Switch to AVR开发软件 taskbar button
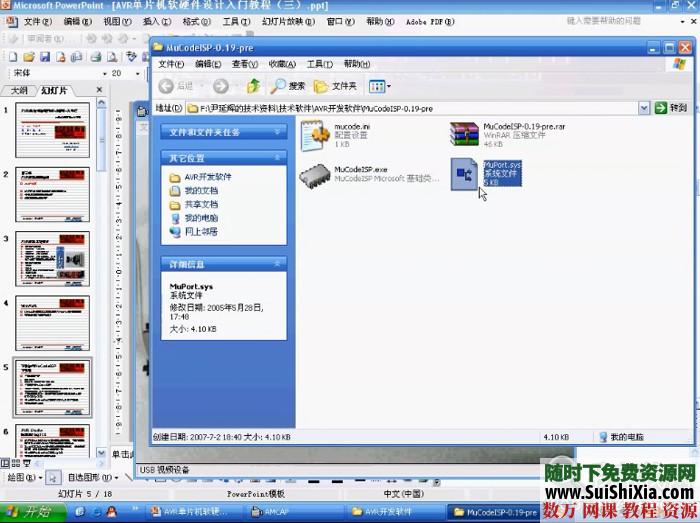This screenshot has width=700, height=523. click(393, 512)
